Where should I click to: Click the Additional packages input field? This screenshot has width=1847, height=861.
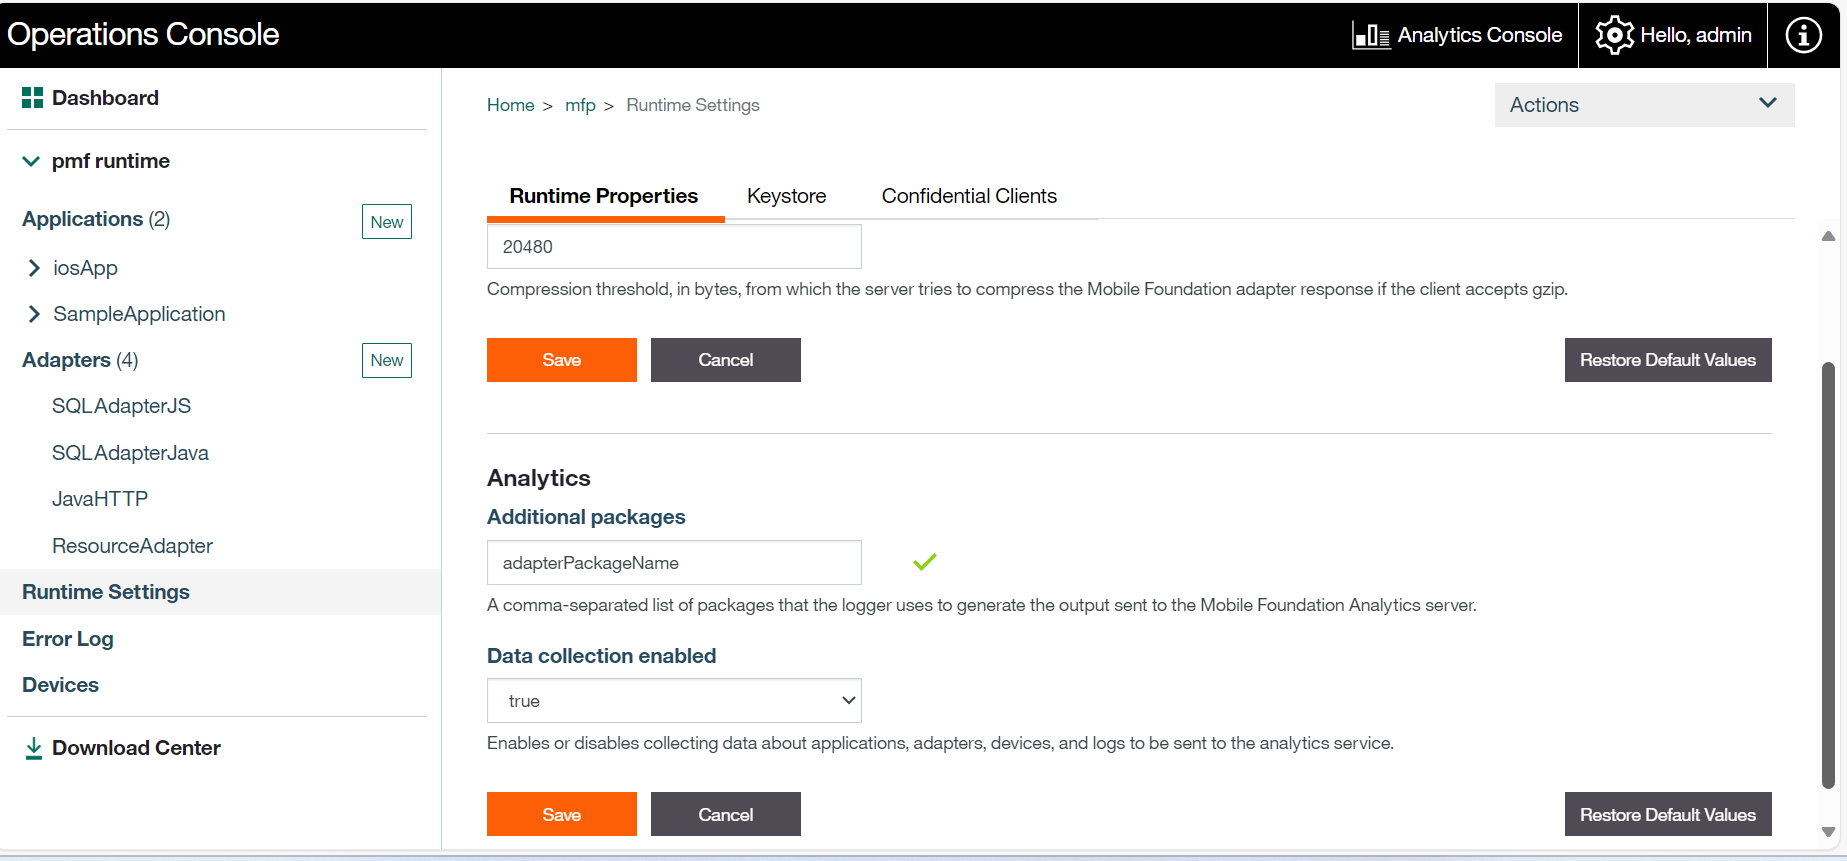(674, 563)
